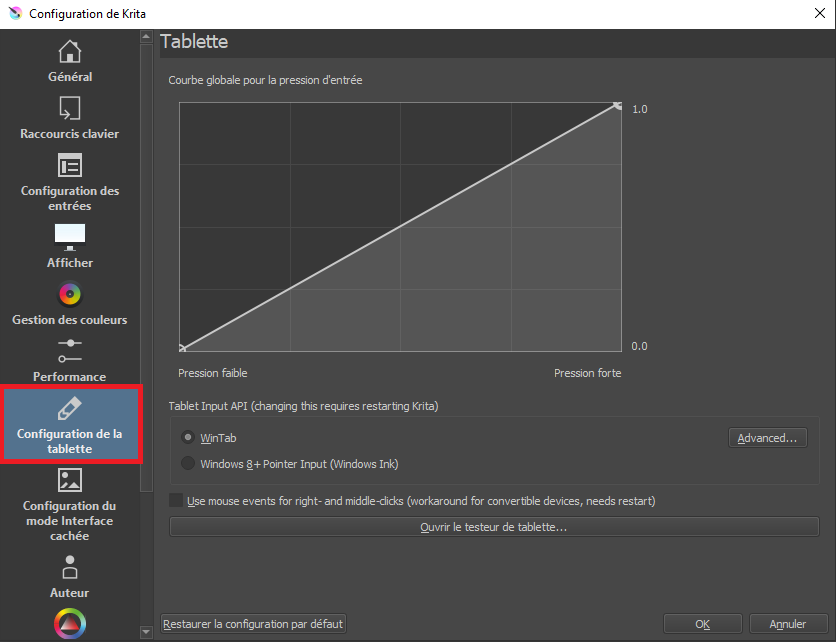Open the Performance sliders icon

pyautogui.click(x=70, y=351)
